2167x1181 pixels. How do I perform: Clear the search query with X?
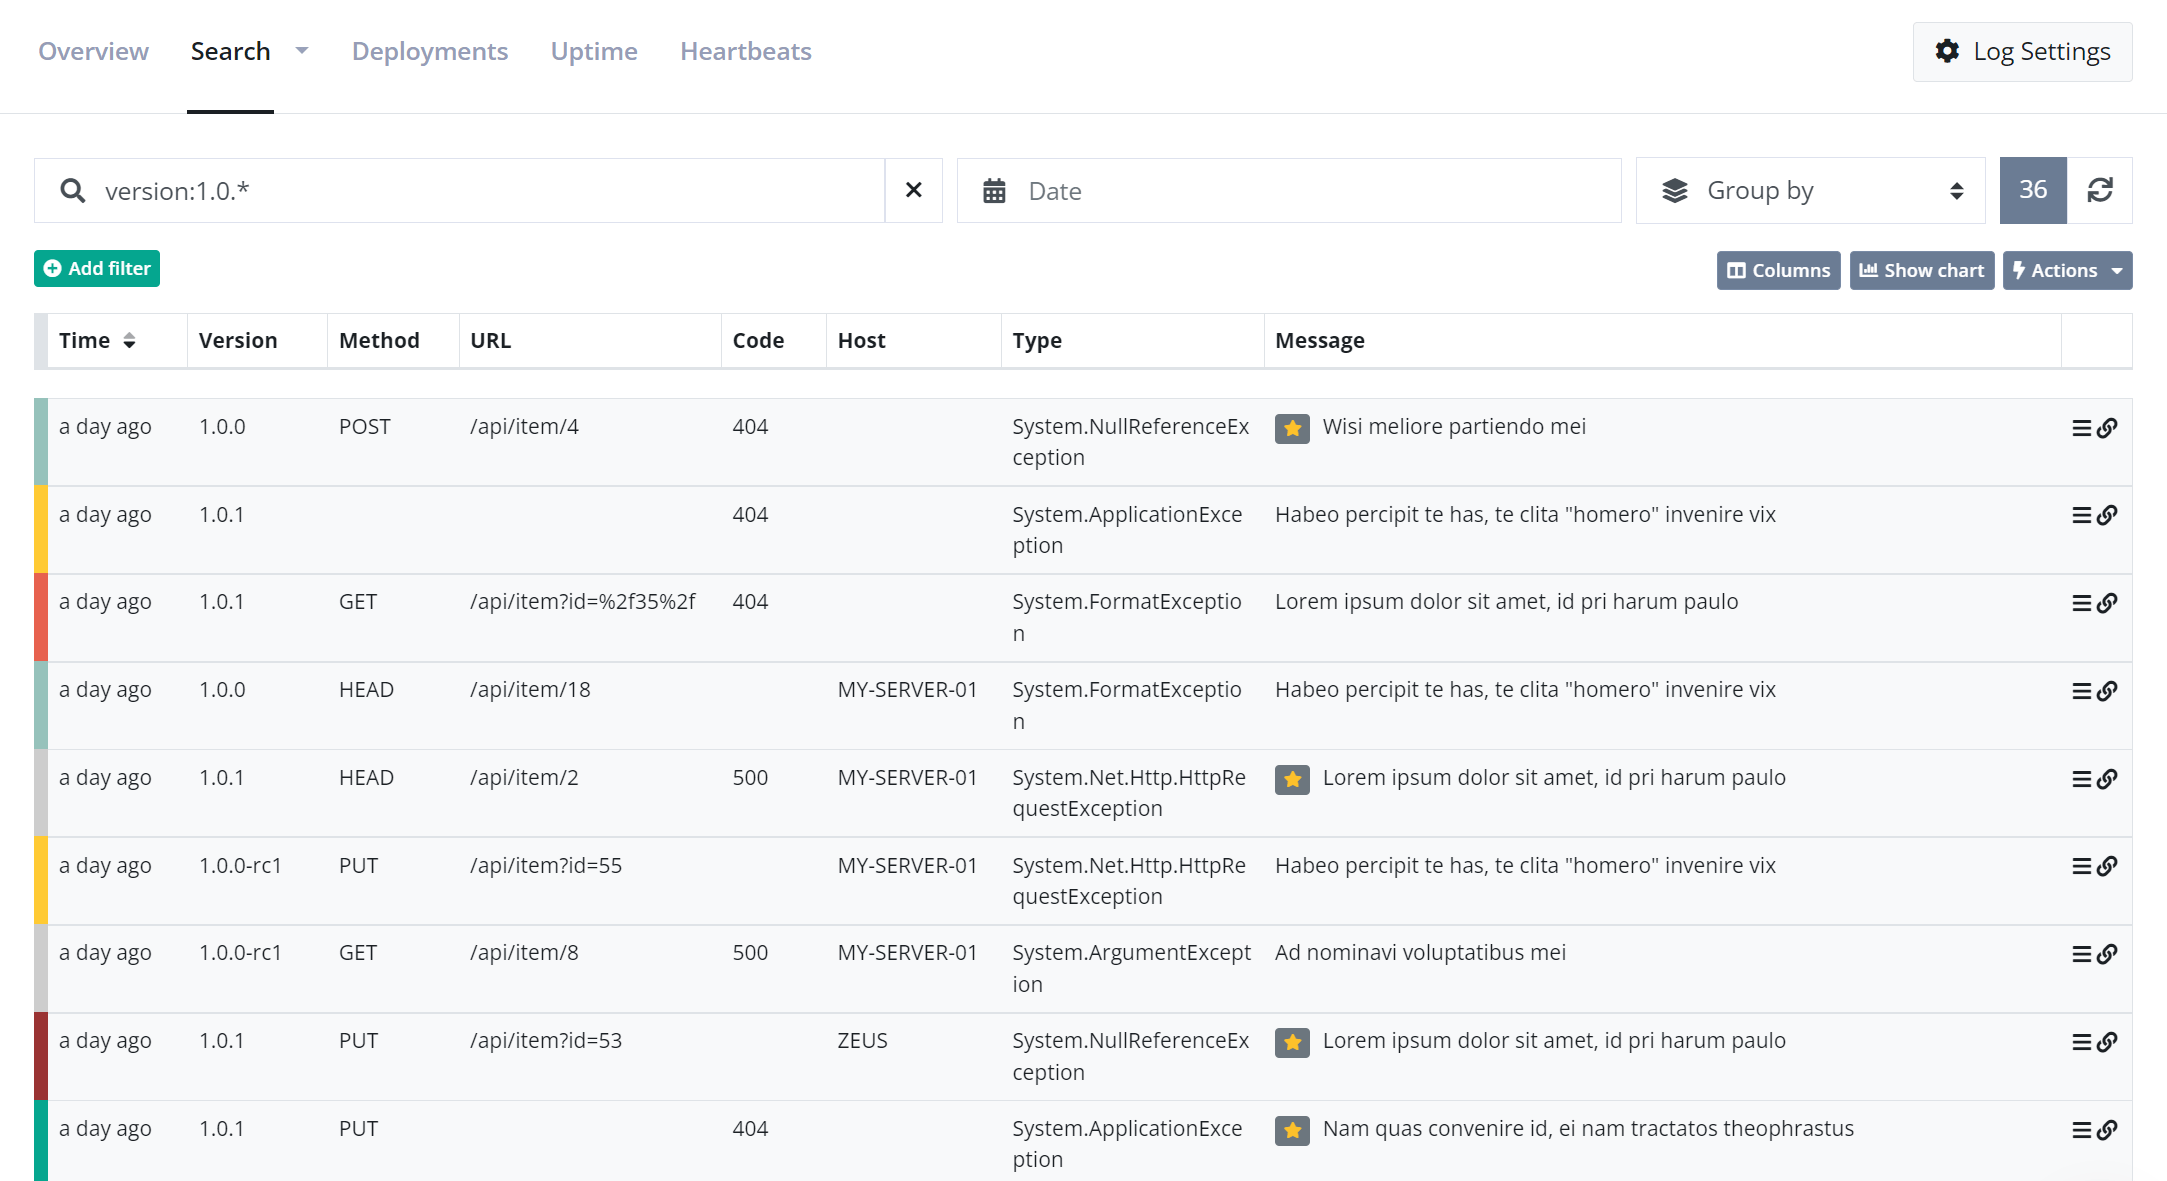pyautogui.click(x=913, y=190)
